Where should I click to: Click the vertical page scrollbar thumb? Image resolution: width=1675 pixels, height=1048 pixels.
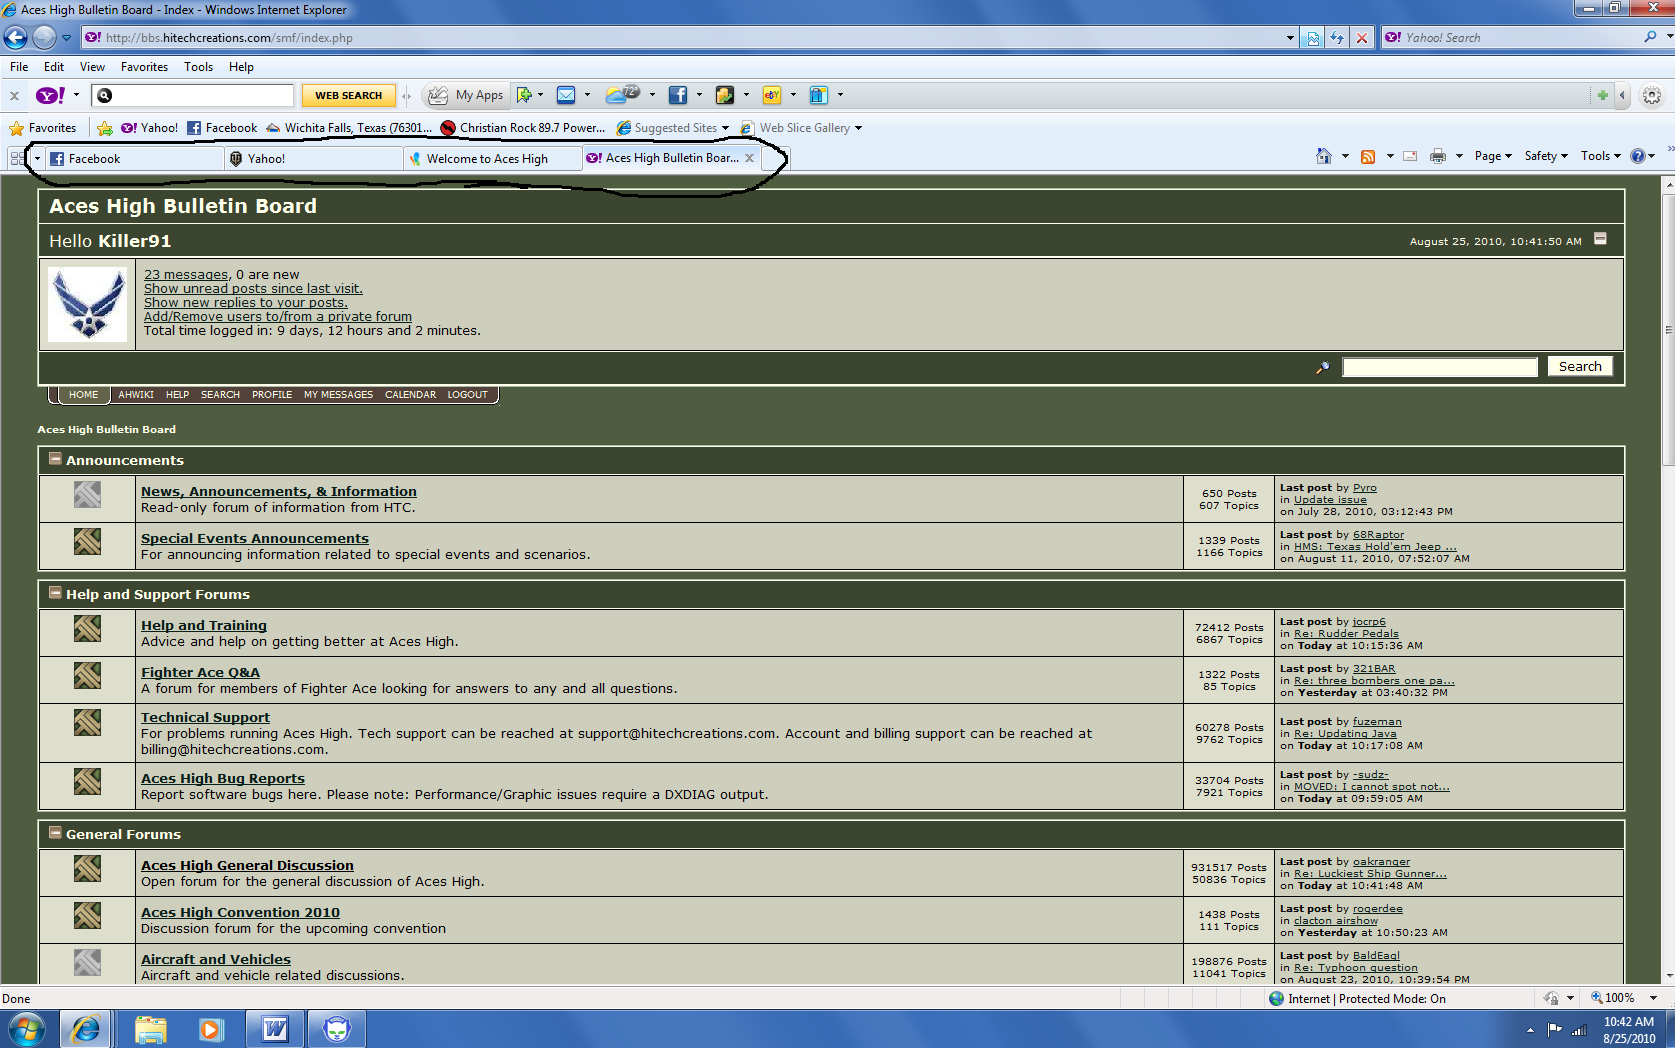[x=1667, y=330]
